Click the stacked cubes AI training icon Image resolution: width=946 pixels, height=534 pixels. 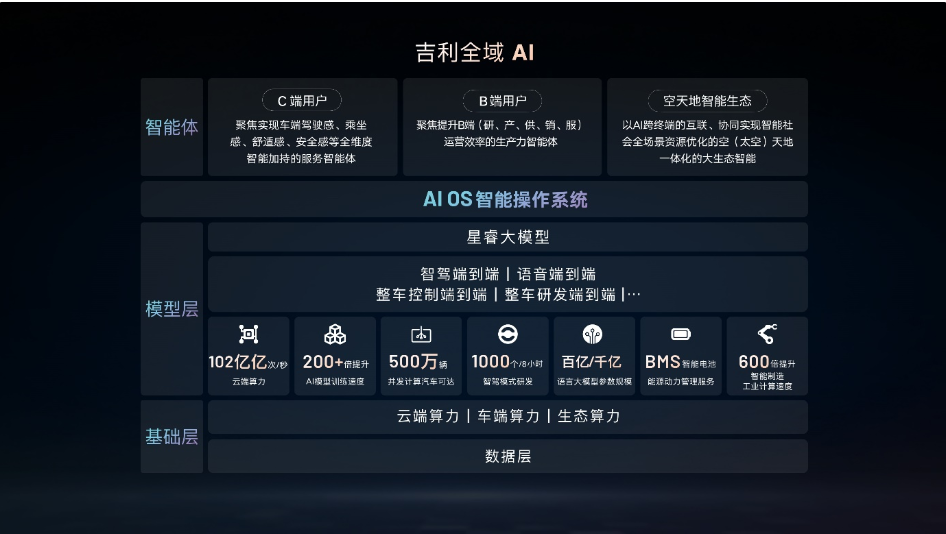[335, 334]
